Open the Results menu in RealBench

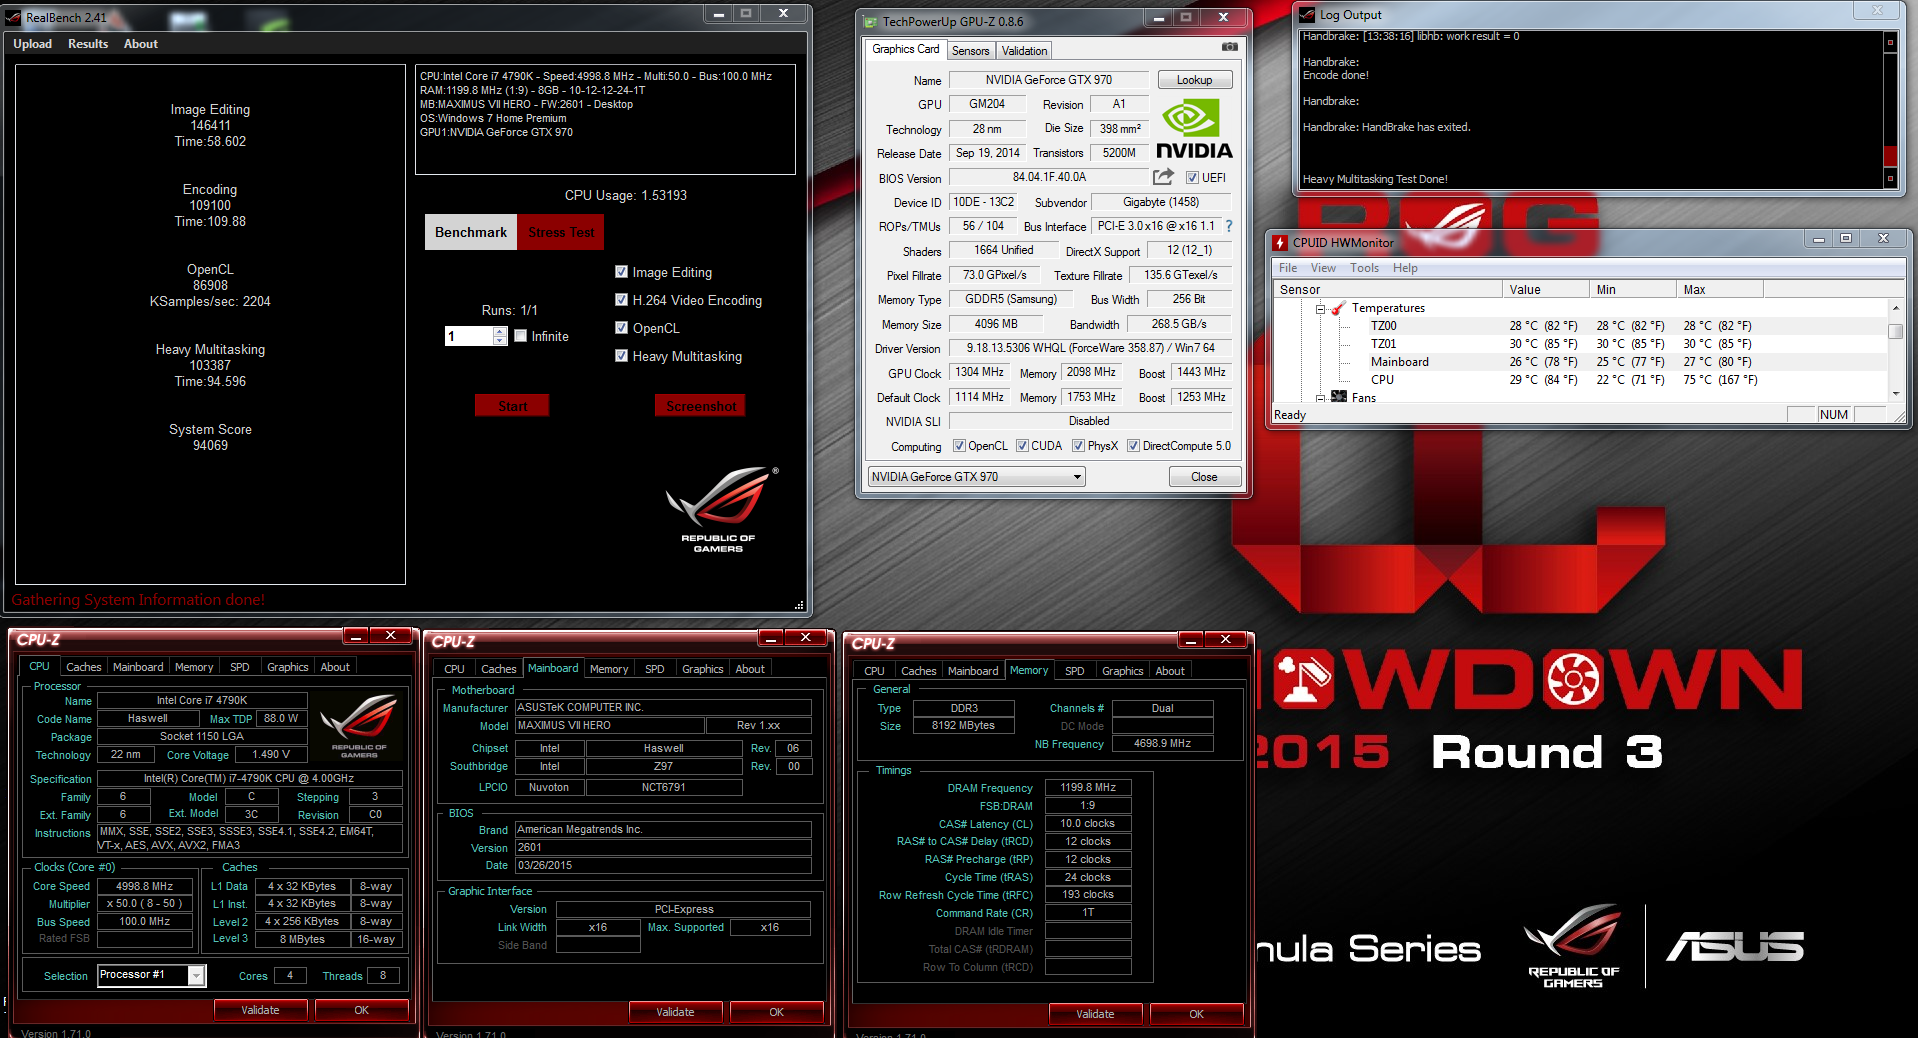coord(88,44)
